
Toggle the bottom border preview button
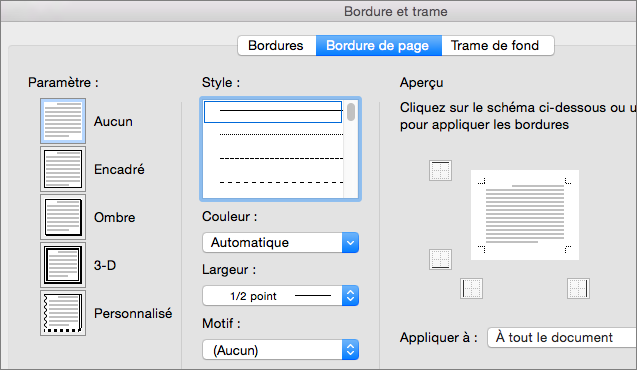[x=440, y=260]
